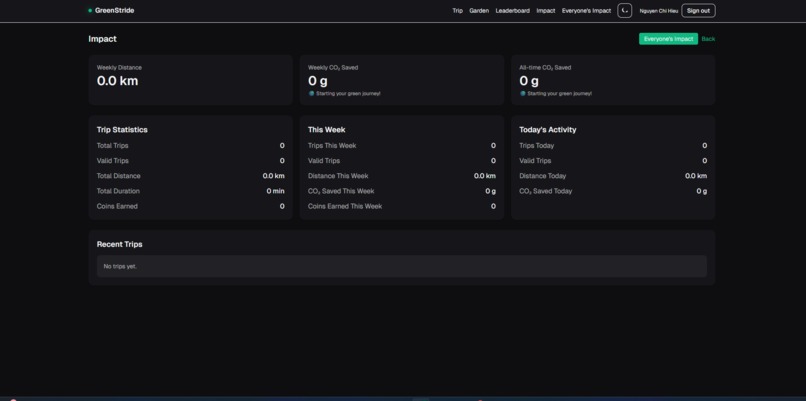
Task: Go to the Garden nav item
Action: coord(479,11)
